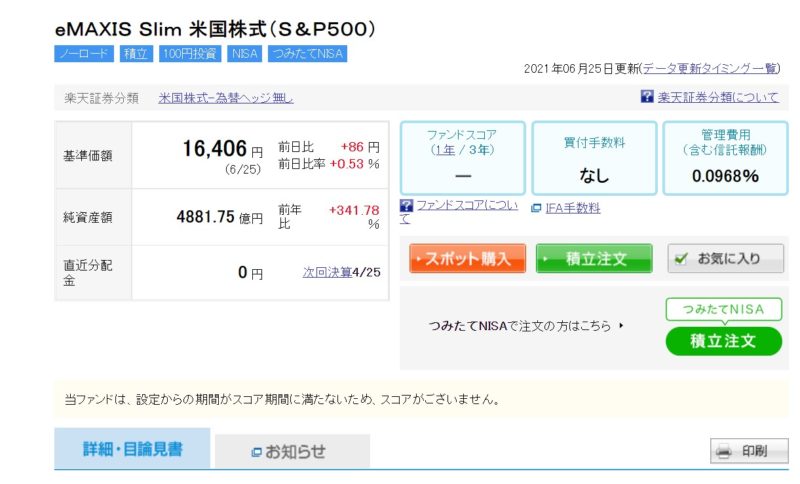
Task: Click the 次回決算 link
Action: pyautogui.click(x=327, y=272)
